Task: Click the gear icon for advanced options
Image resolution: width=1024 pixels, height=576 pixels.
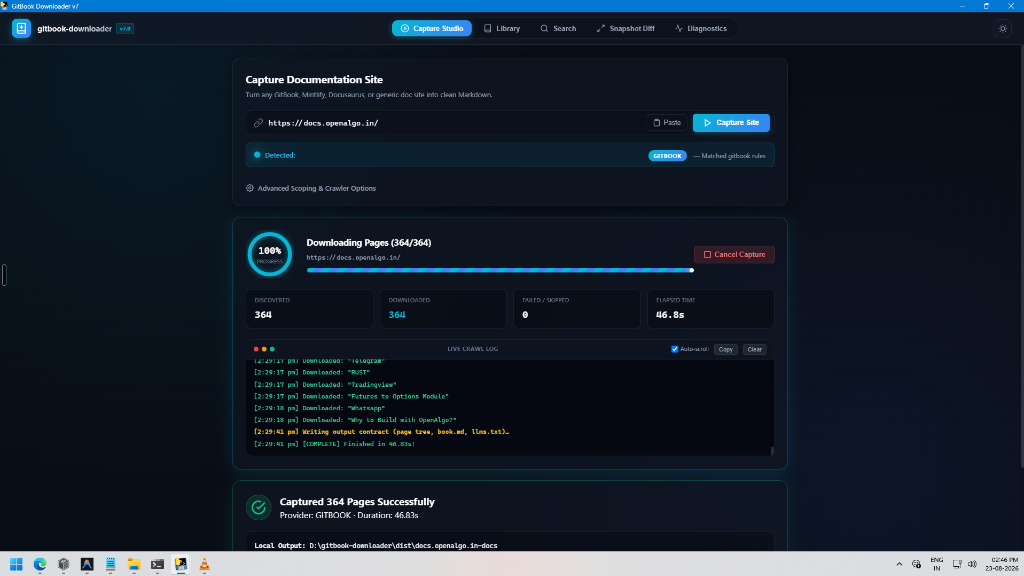Action: click(x=249, y=188)
